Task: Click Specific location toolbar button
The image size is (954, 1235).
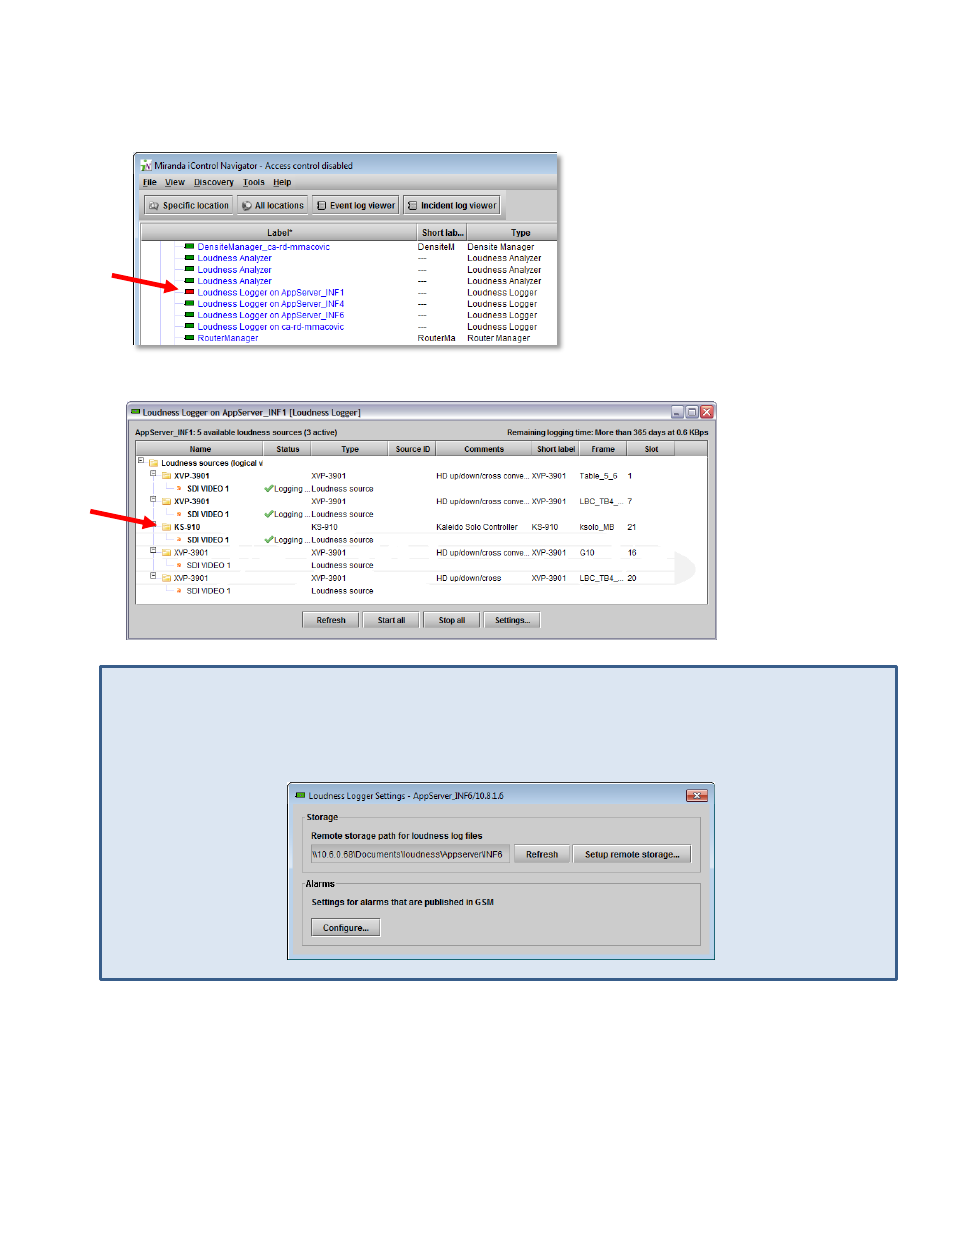Action: [x=189, y=205]
